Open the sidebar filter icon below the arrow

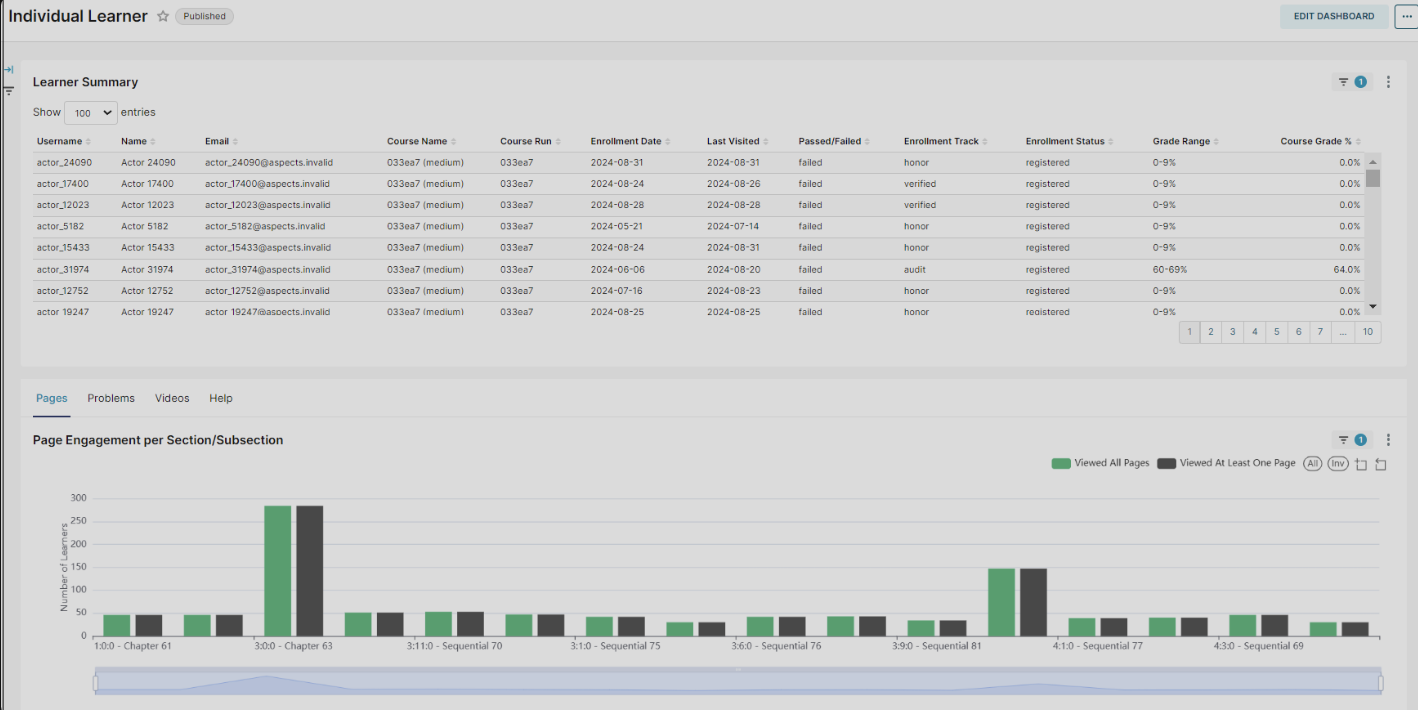pyautogui.click(x=8, y=90)
